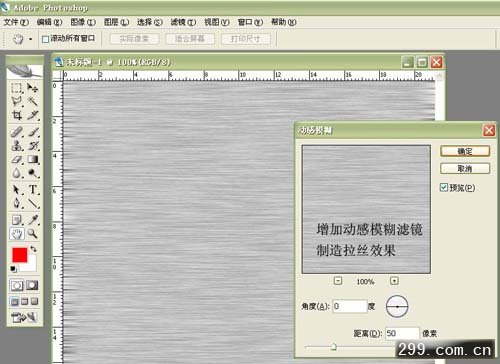Viewport: 500px width, 364px height.
Task: Select the Crop tool
Action: pyautogui.click(x=16, y=115)
